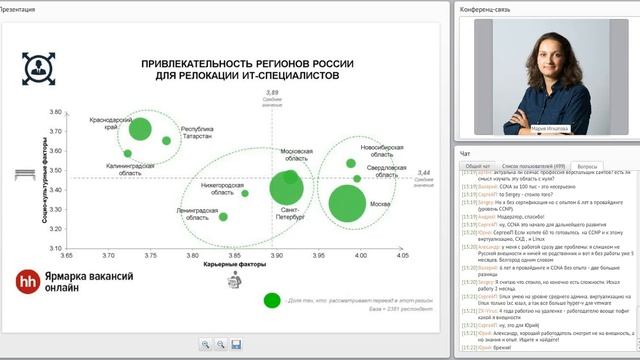Click the Презентация panel header
The height and width of the screenshot is (360, 640).
[17, 9]
